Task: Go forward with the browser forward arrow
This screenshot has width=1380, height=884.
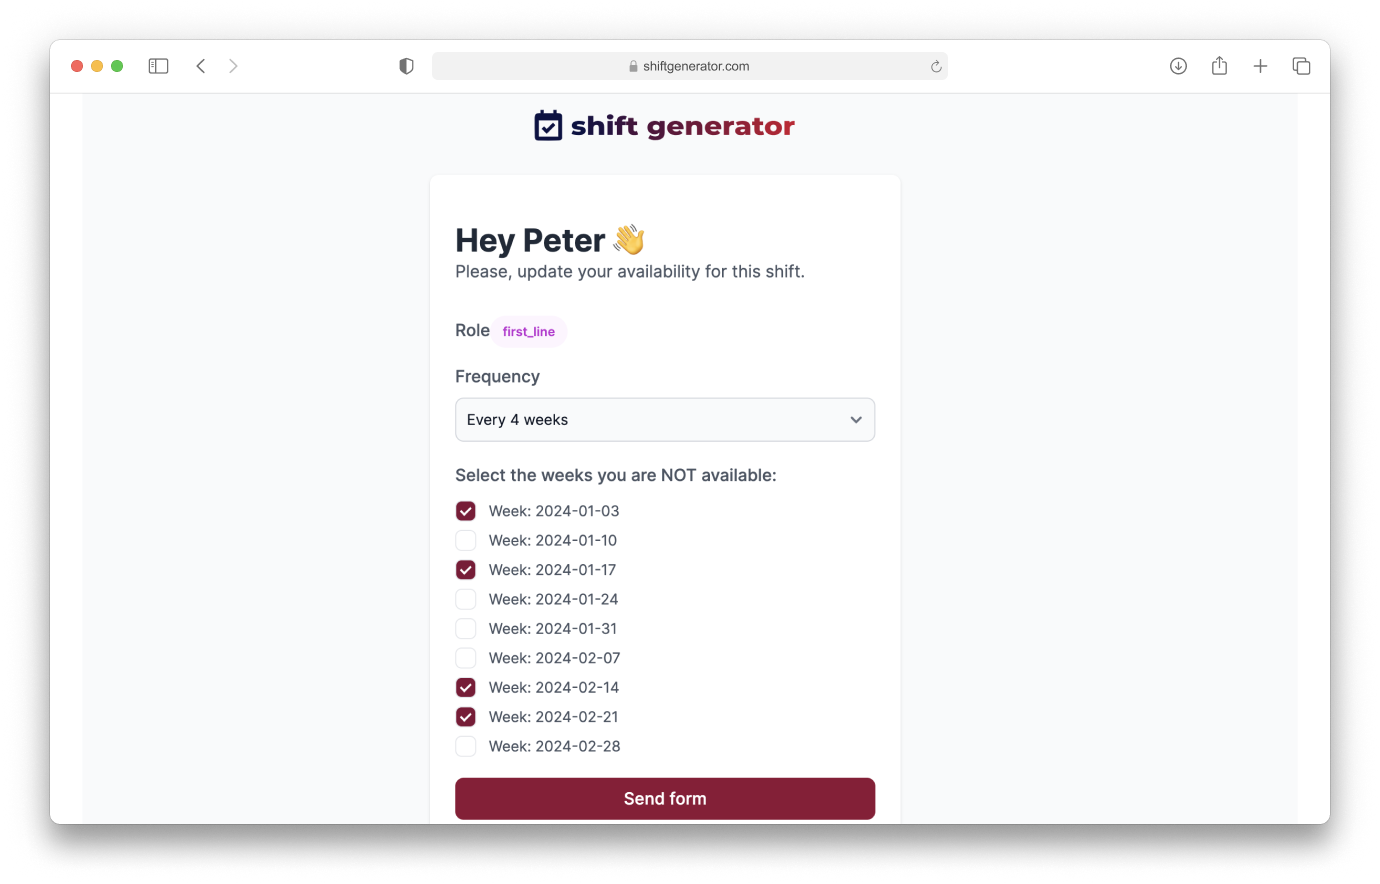Action: tap(233, 66)
